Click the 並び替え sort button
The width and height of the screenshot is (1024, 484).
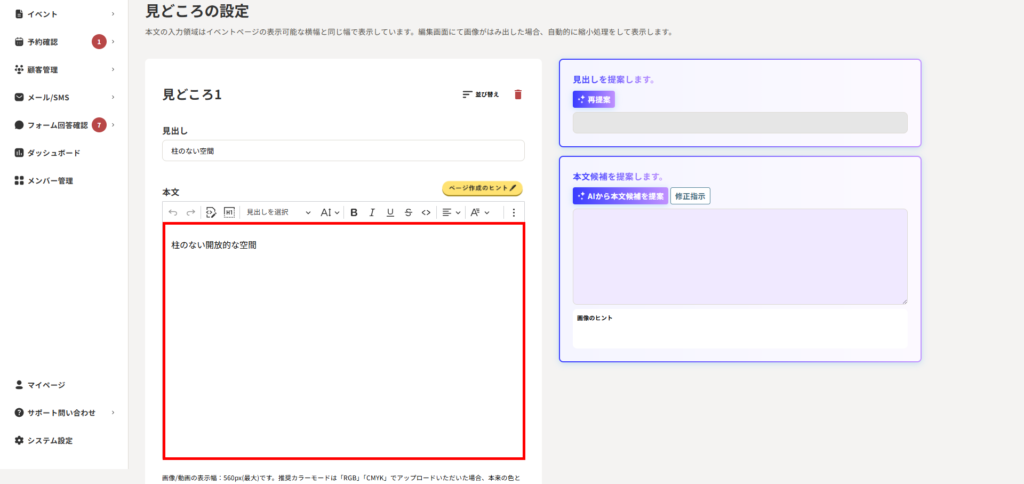pyautogui.click(x=481, y=95)
